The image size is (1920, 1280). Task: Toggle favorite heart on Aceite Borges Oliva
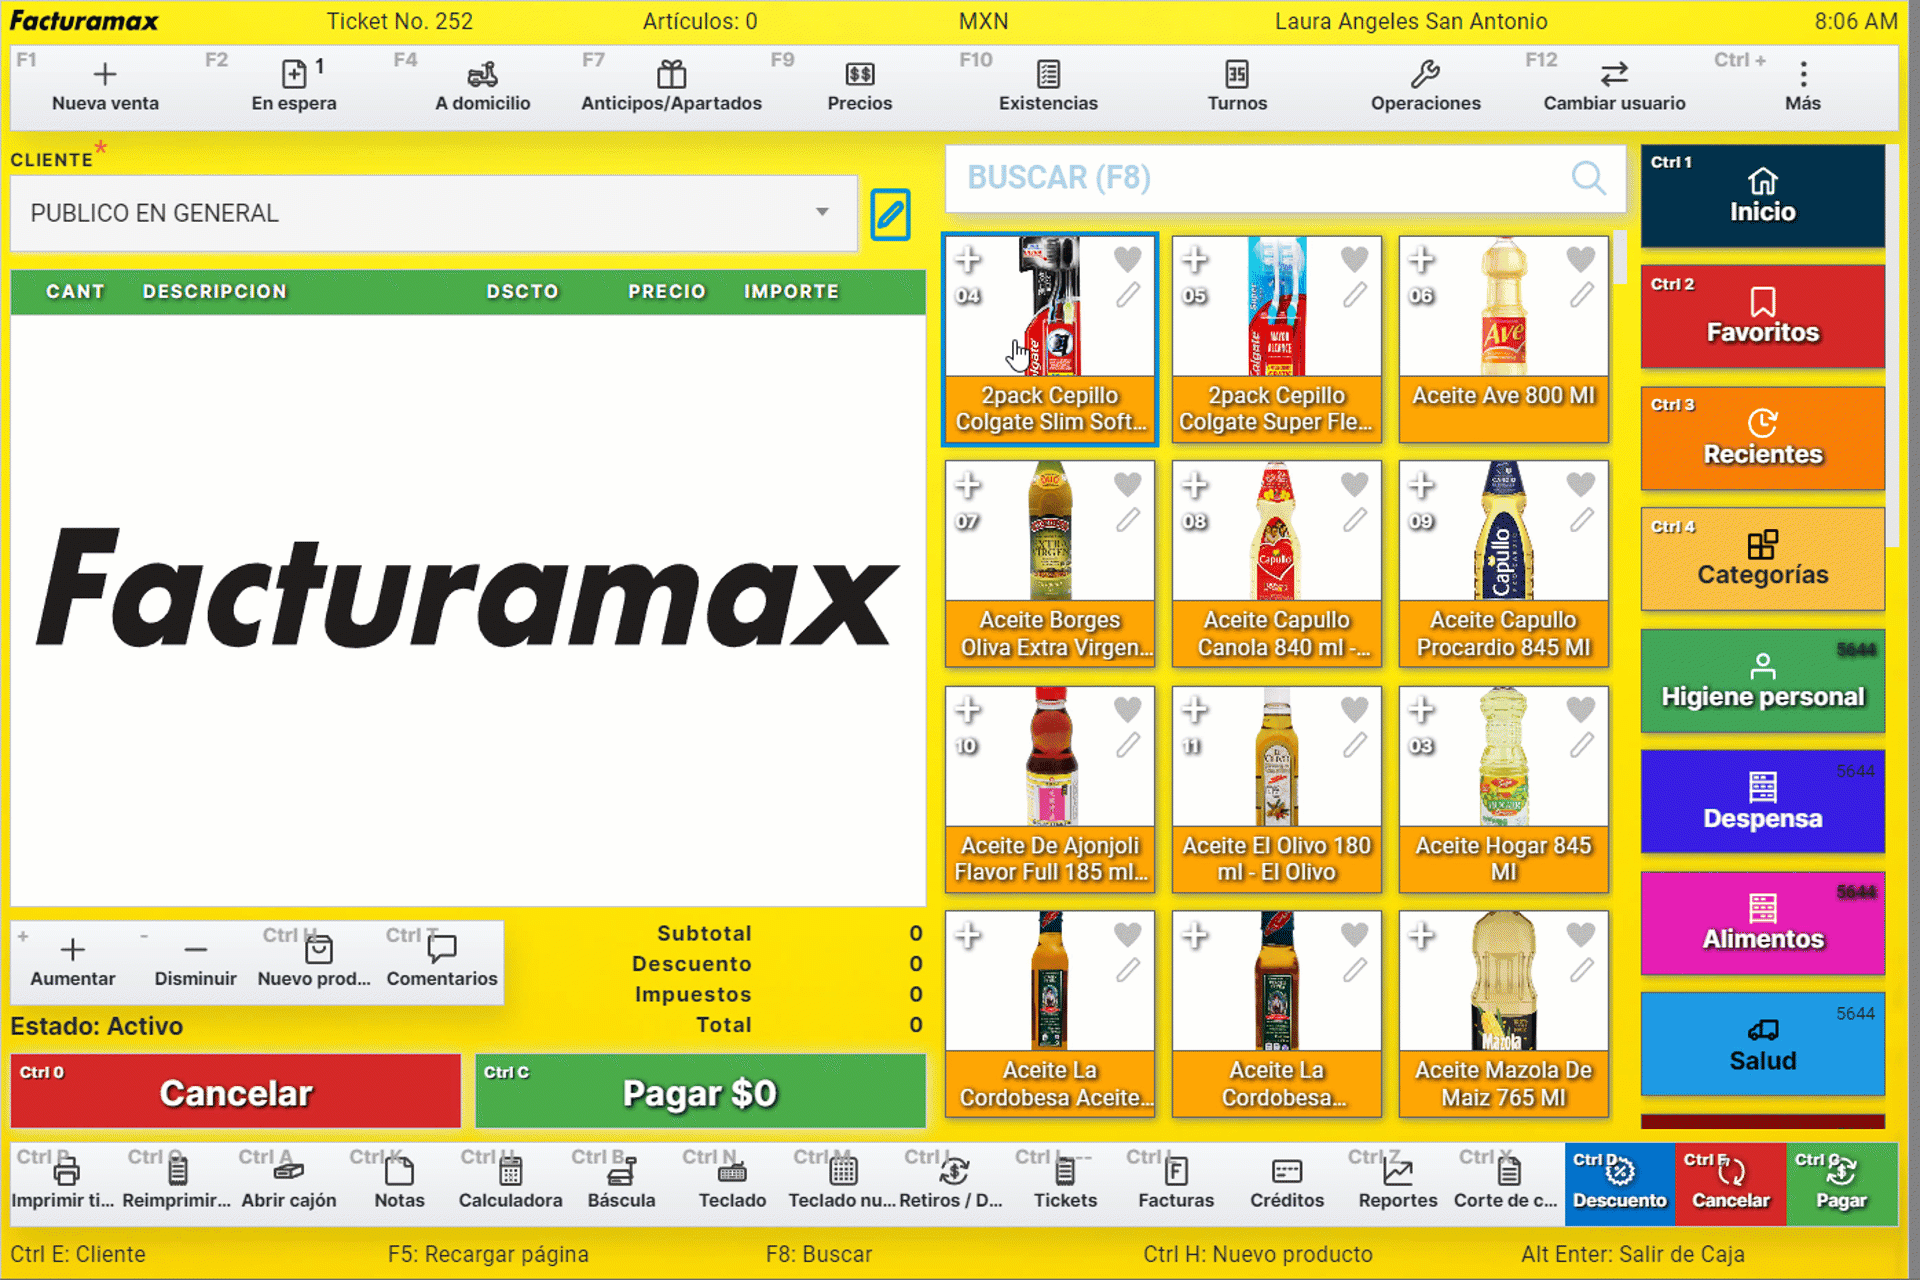(1127, 484)
